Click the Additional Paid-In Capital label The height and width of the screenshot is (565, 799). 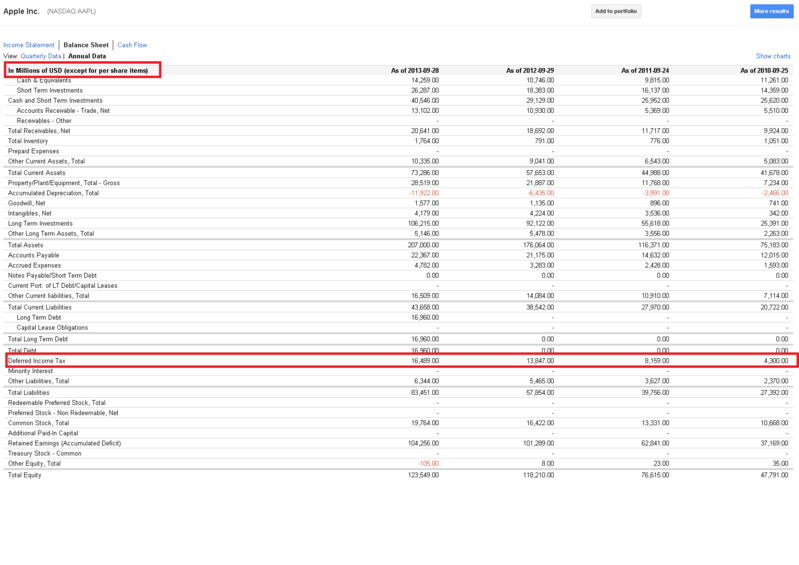(x=43, y=433)
